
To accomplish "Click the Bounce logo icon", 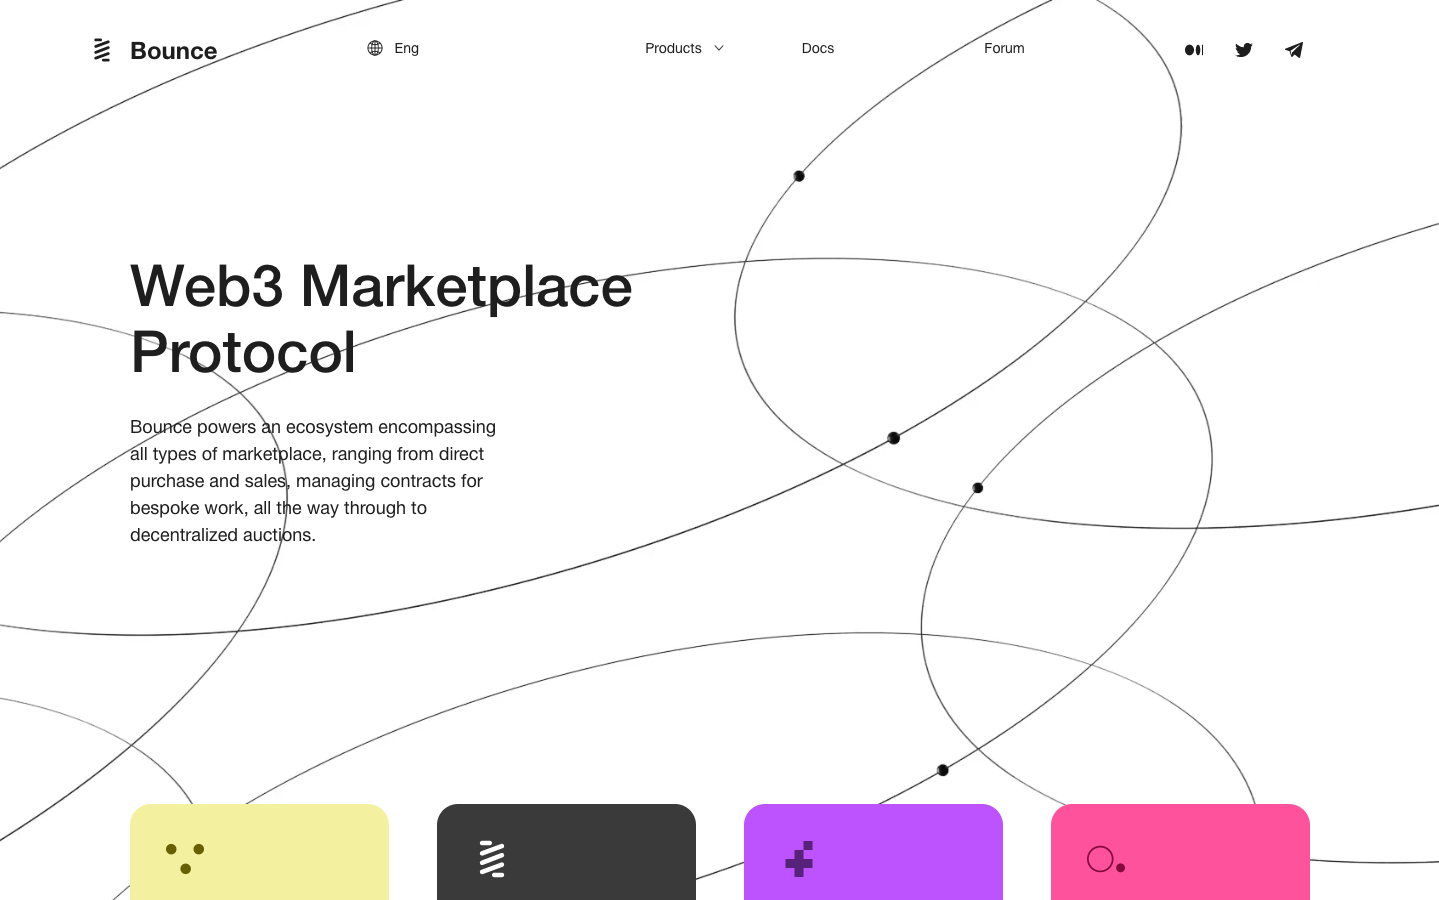I will point(102,50).
